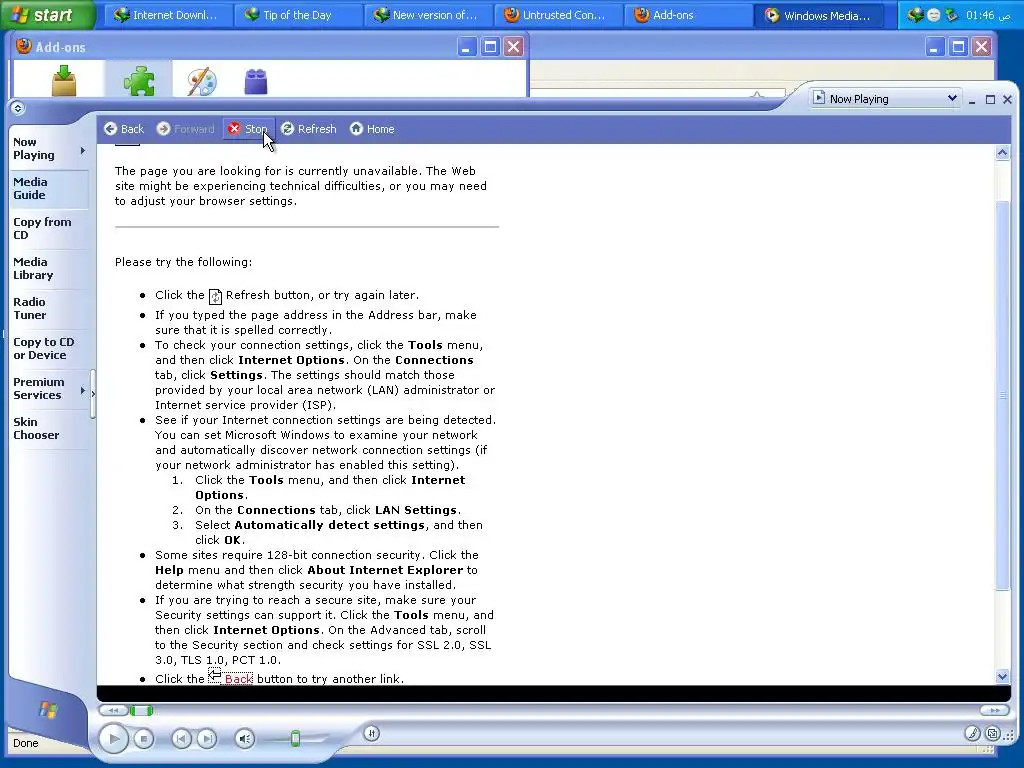Open Copy from CD section

pos(49,229)
